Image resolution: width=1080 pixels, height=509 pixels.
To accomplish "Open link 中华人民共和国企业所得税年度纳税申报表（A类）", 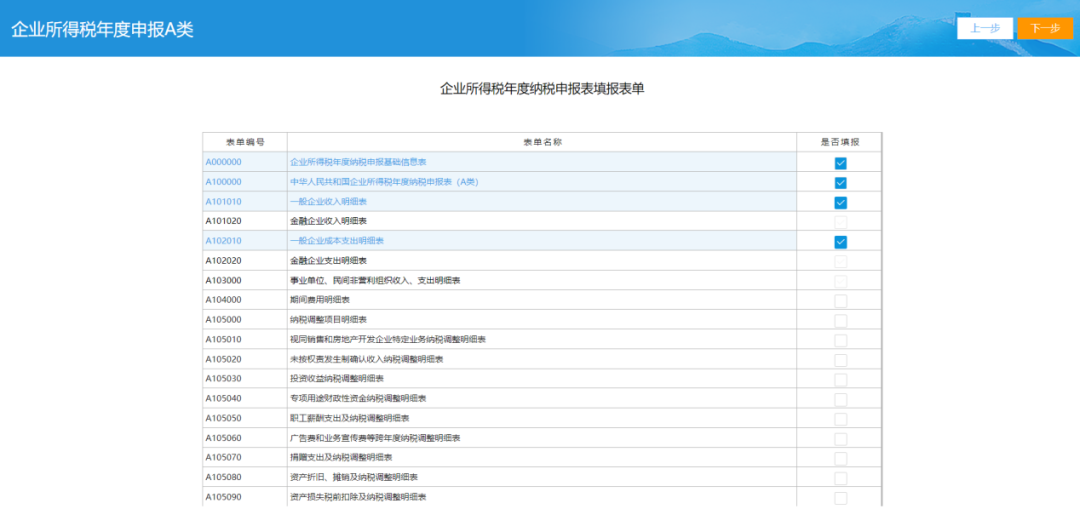I will pos(384,182).
